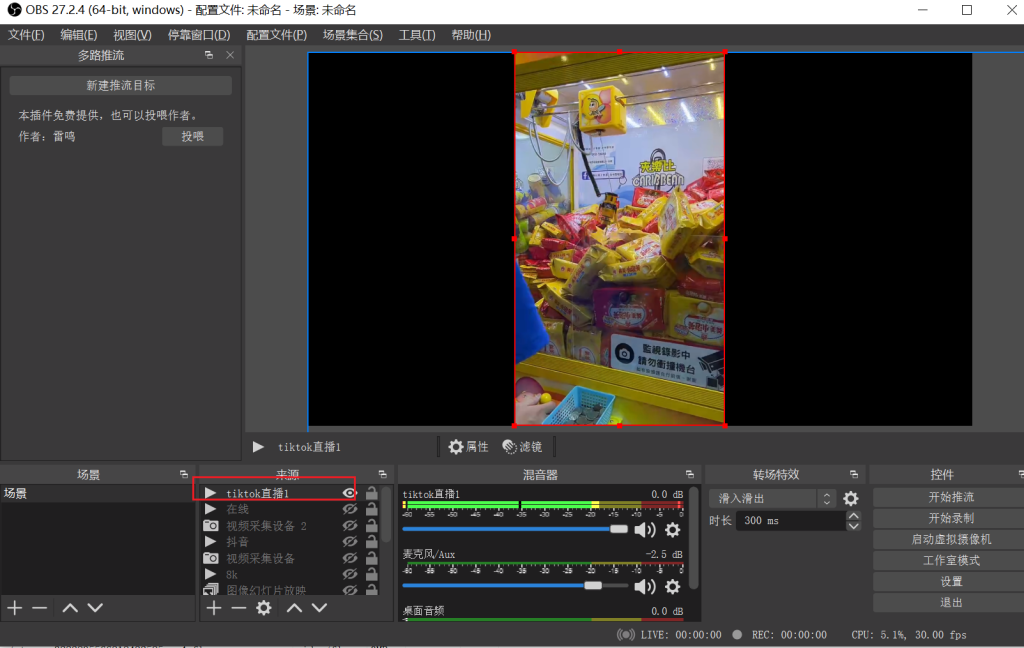Viewport: 1024px width, 648px height.
Task: Mute the tiktok直播1 audio speaker icon
Action: click(645, 530)
